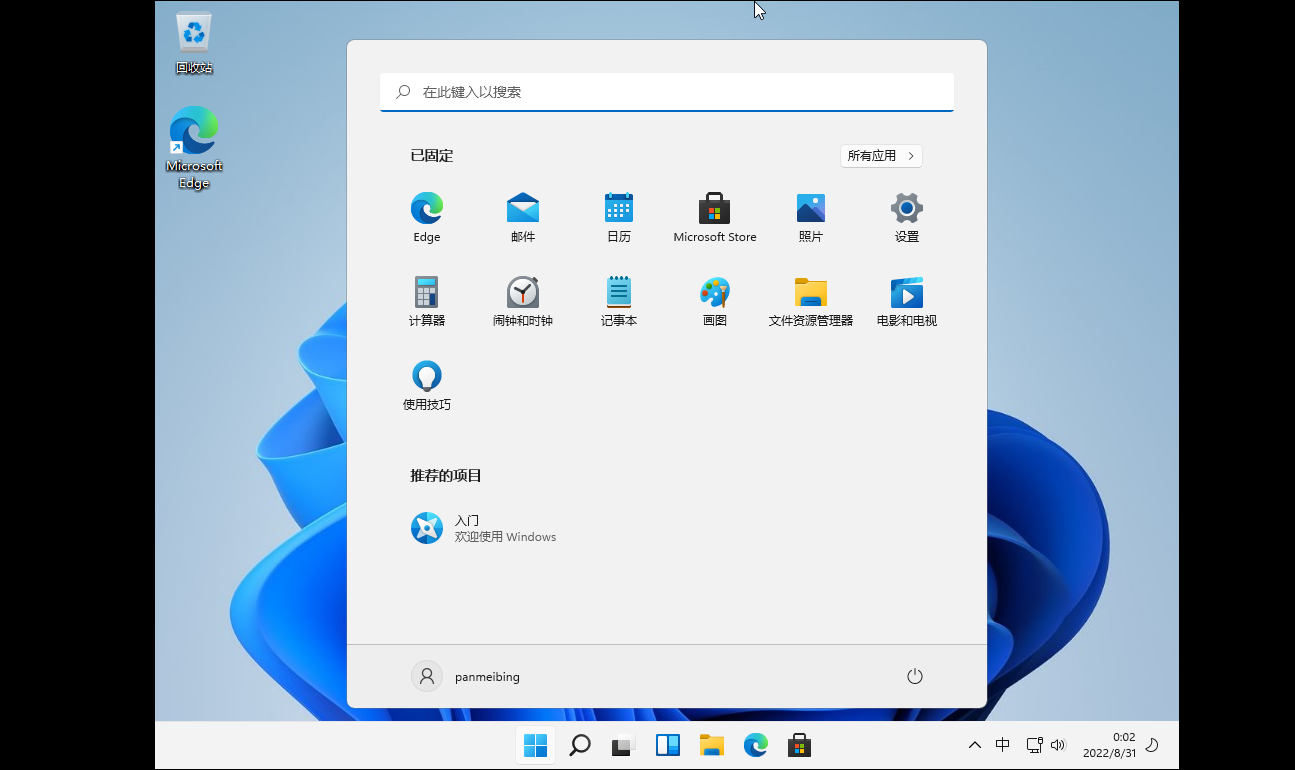Open 记事本 notepad
1295x770 pixels.
(x=619, y=302)
